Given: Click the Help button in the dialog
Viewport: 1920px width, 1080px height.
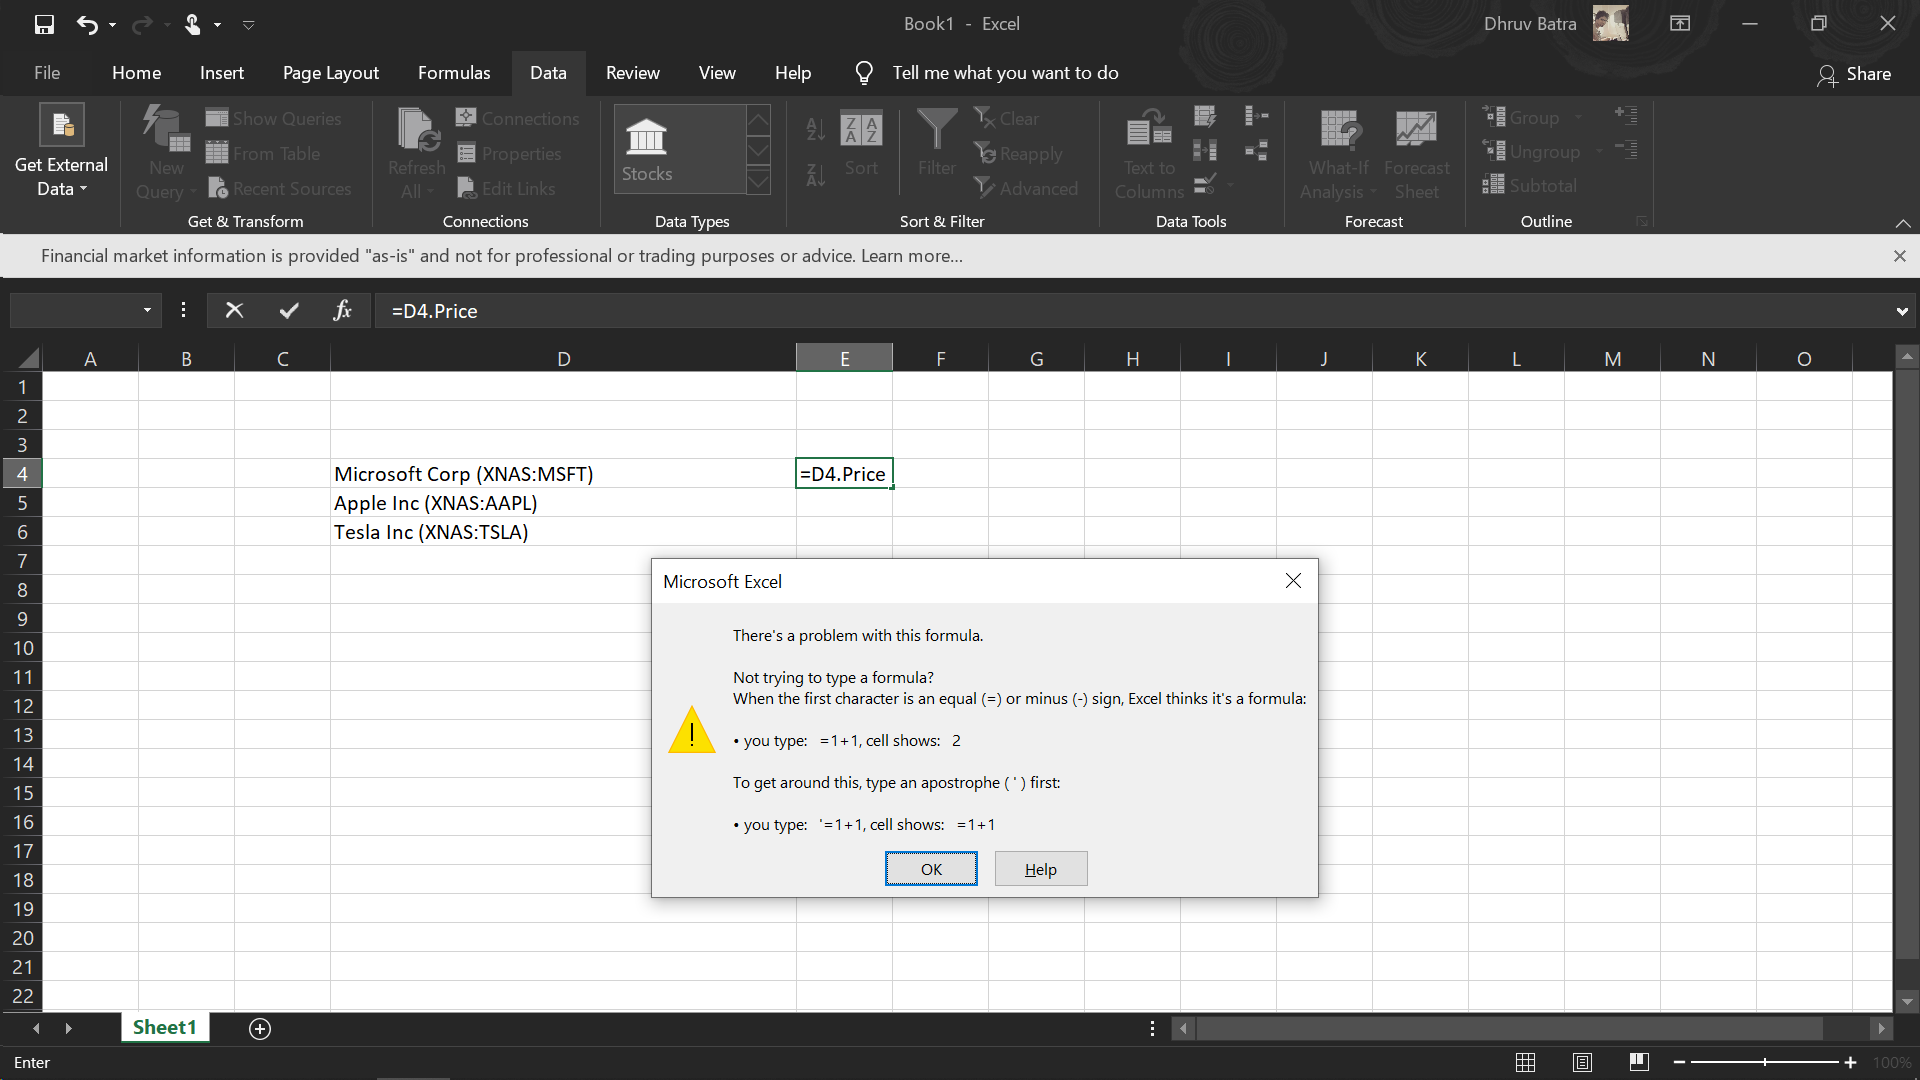Looking at the screenshot, I should coord(1041,869).
